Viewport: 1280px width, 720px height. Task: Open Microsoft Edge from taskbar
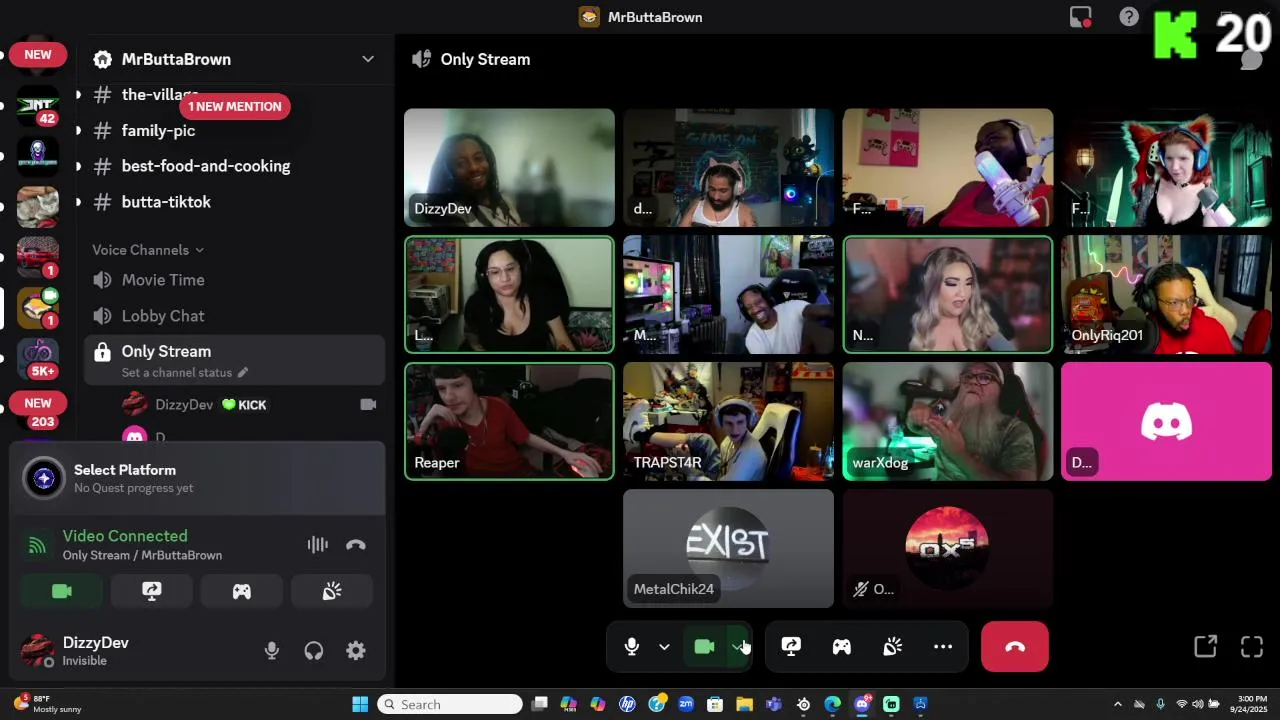tap(832, 704)
